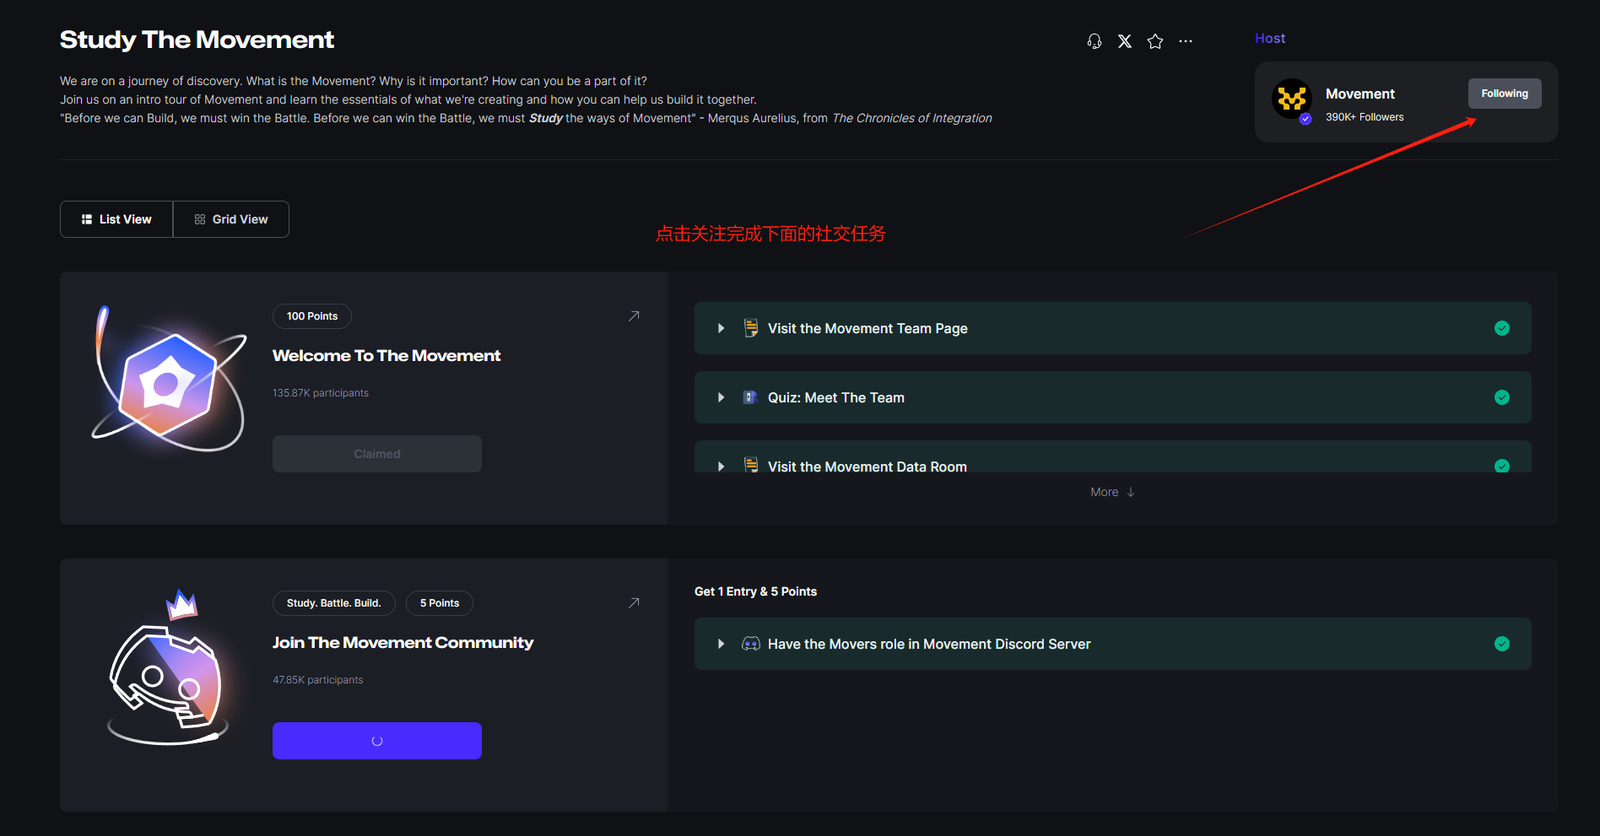Click the green checkmark on the Movers role task
The width and height of the screenshot is (1600, 836).
click(x=1502, y=644)
